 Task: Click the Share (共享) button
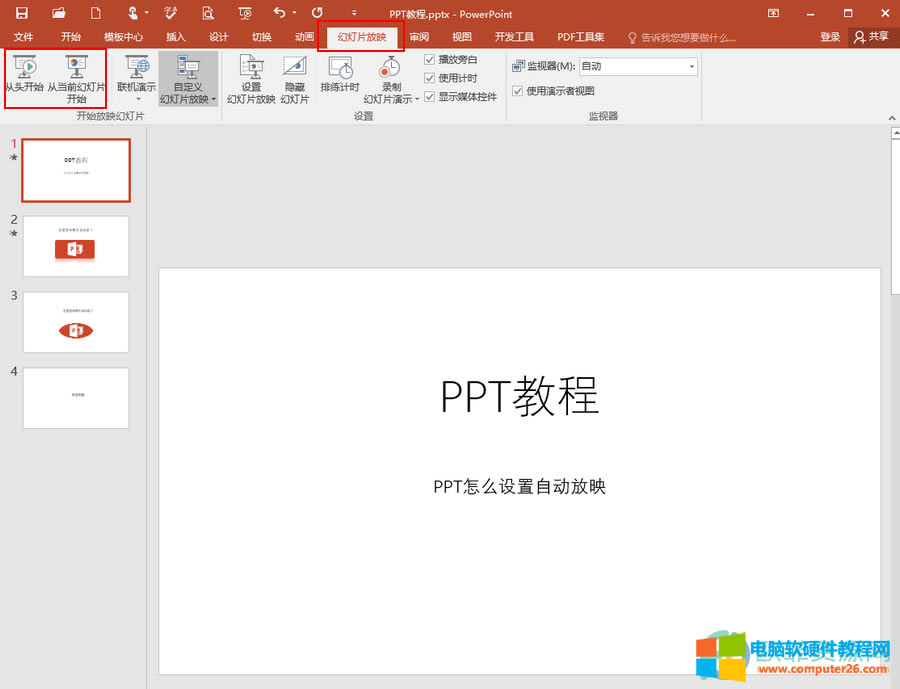pyautogui.click(x=872, y=37)
